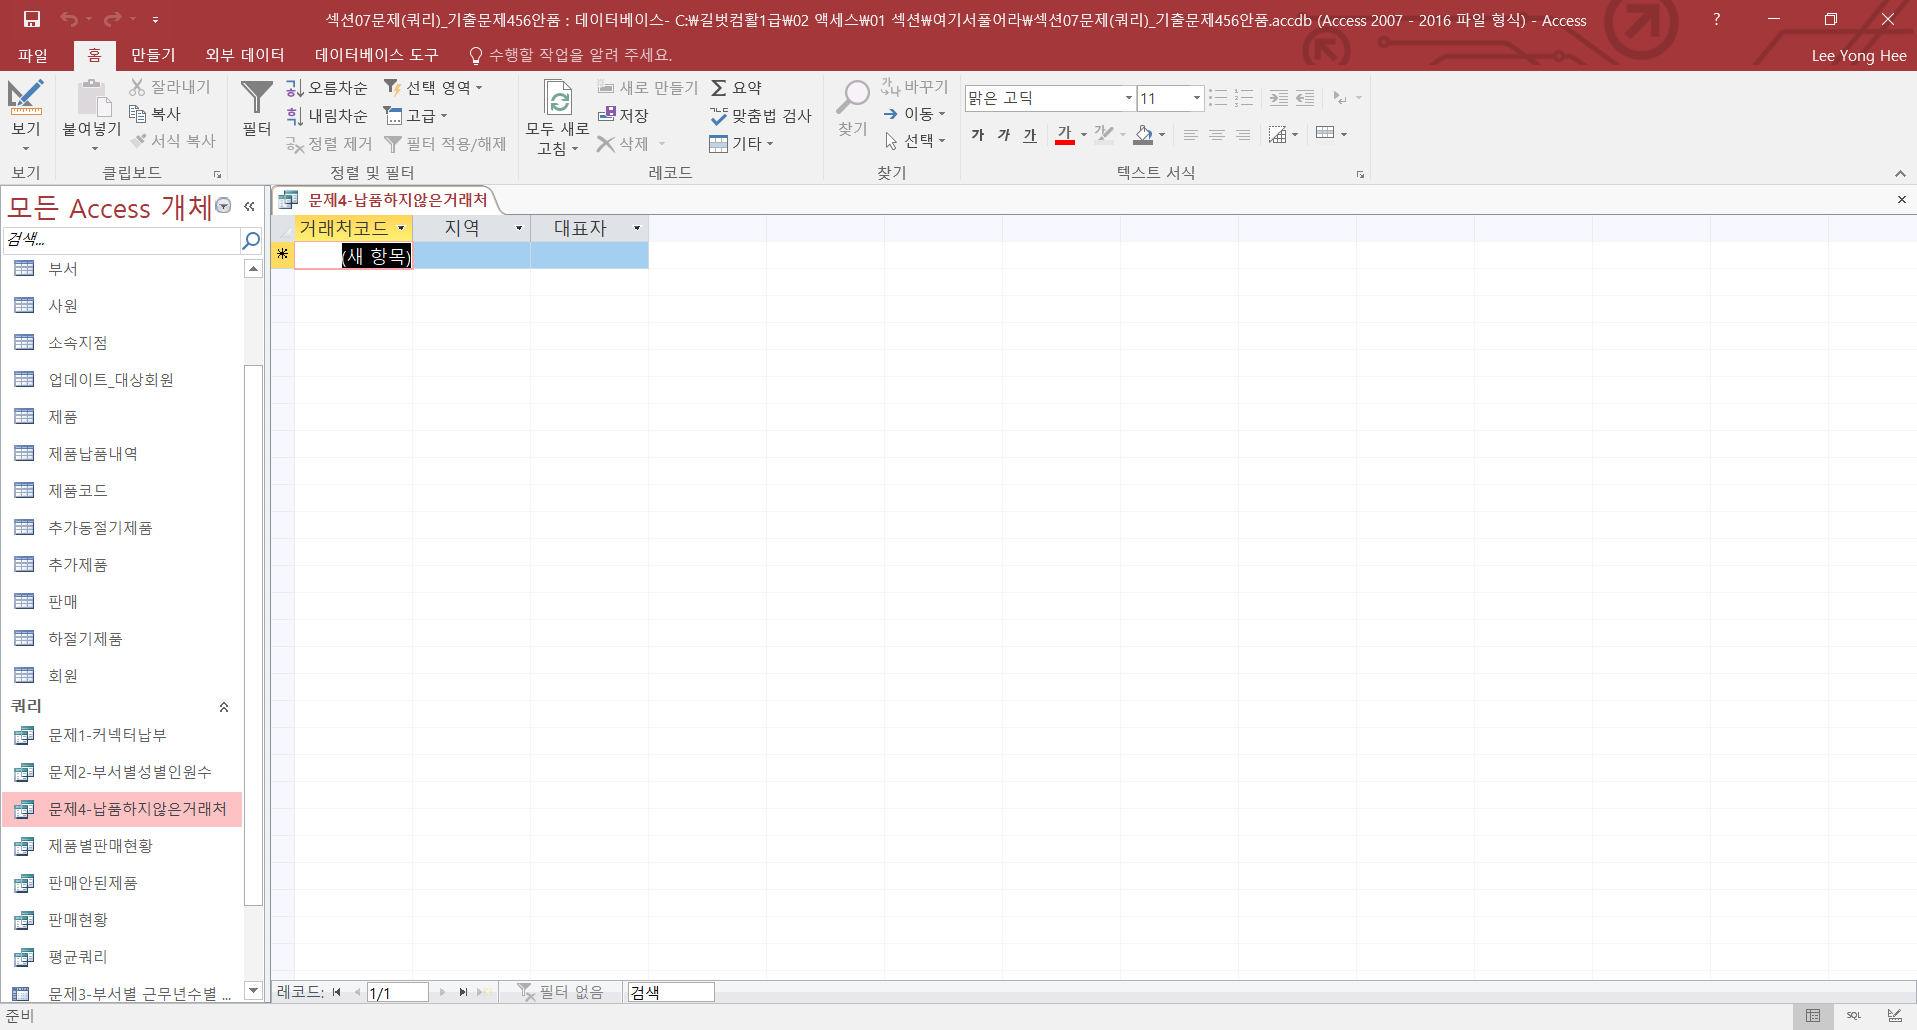Open the 거래처코드 column filter dropdown
The height and width of the screenshot is (1030, 1917).
point(401,228)
